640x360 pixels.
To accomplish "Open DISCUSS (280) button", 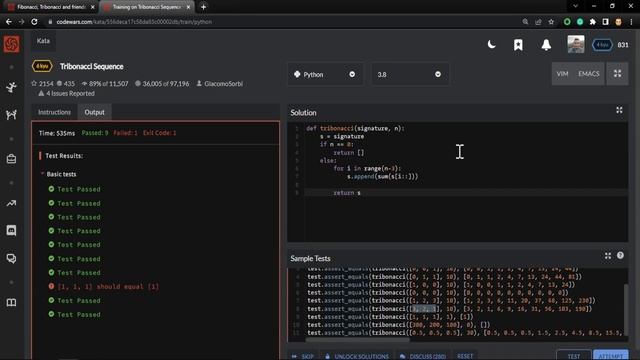I will pyautogui.click(x=422, y=356).
